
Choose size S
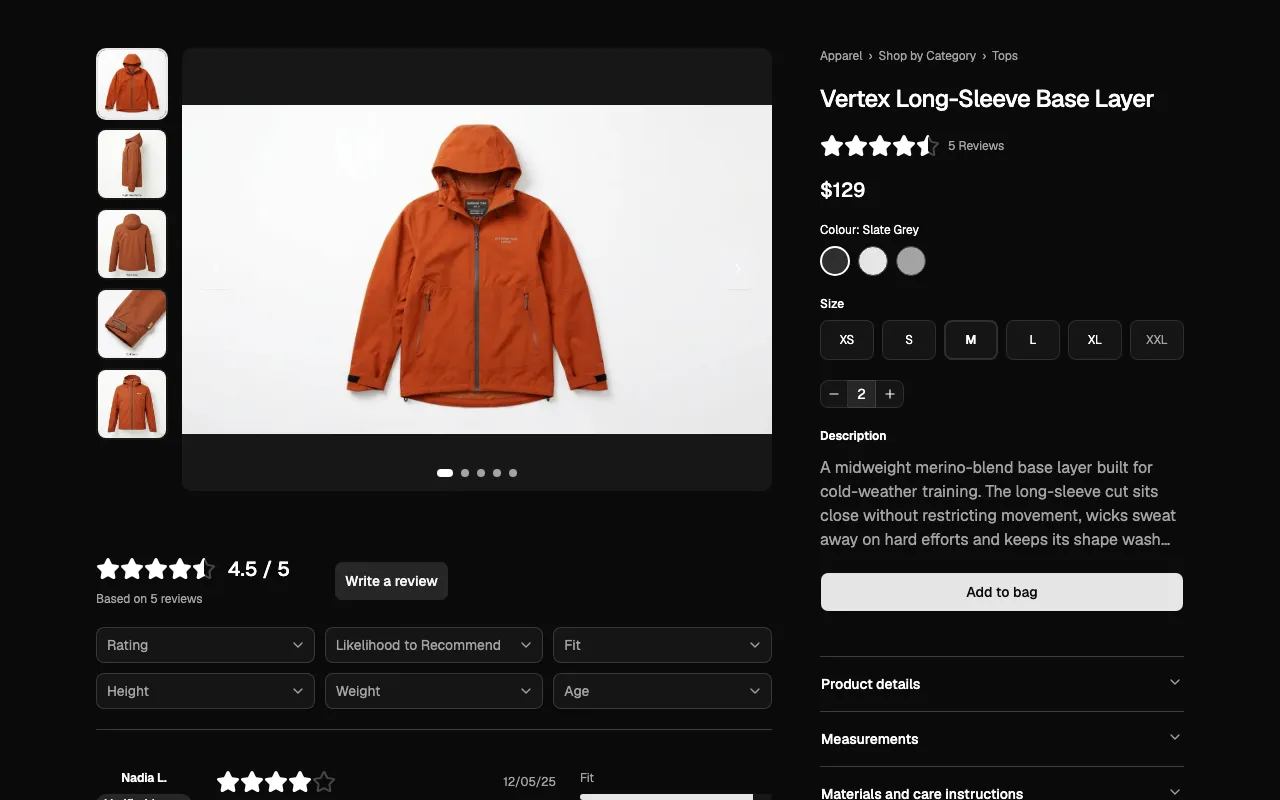[x=909, y=340]
